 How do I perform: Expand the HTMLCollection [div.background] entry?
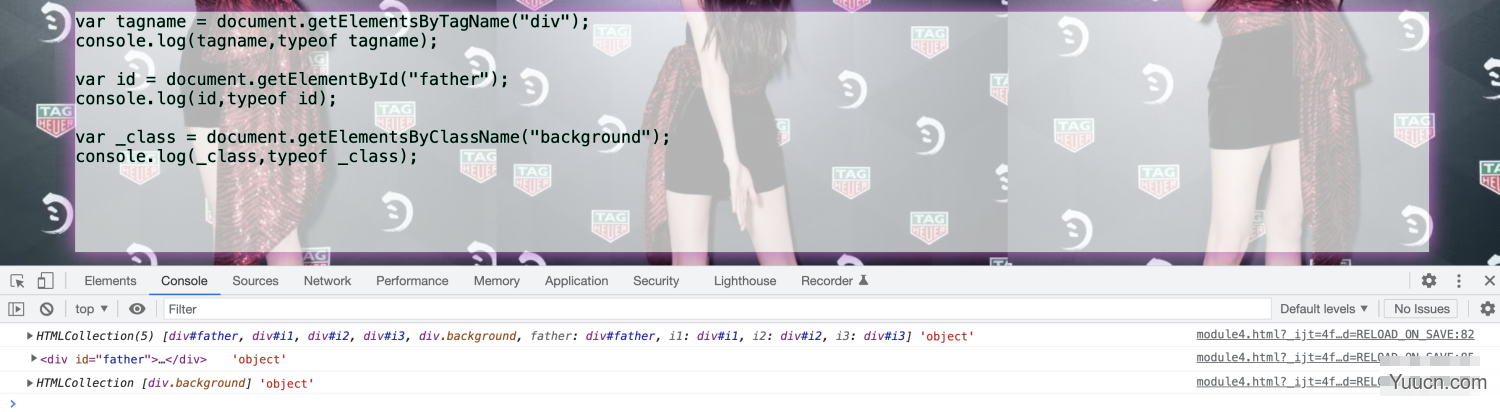tap(30, 383)
